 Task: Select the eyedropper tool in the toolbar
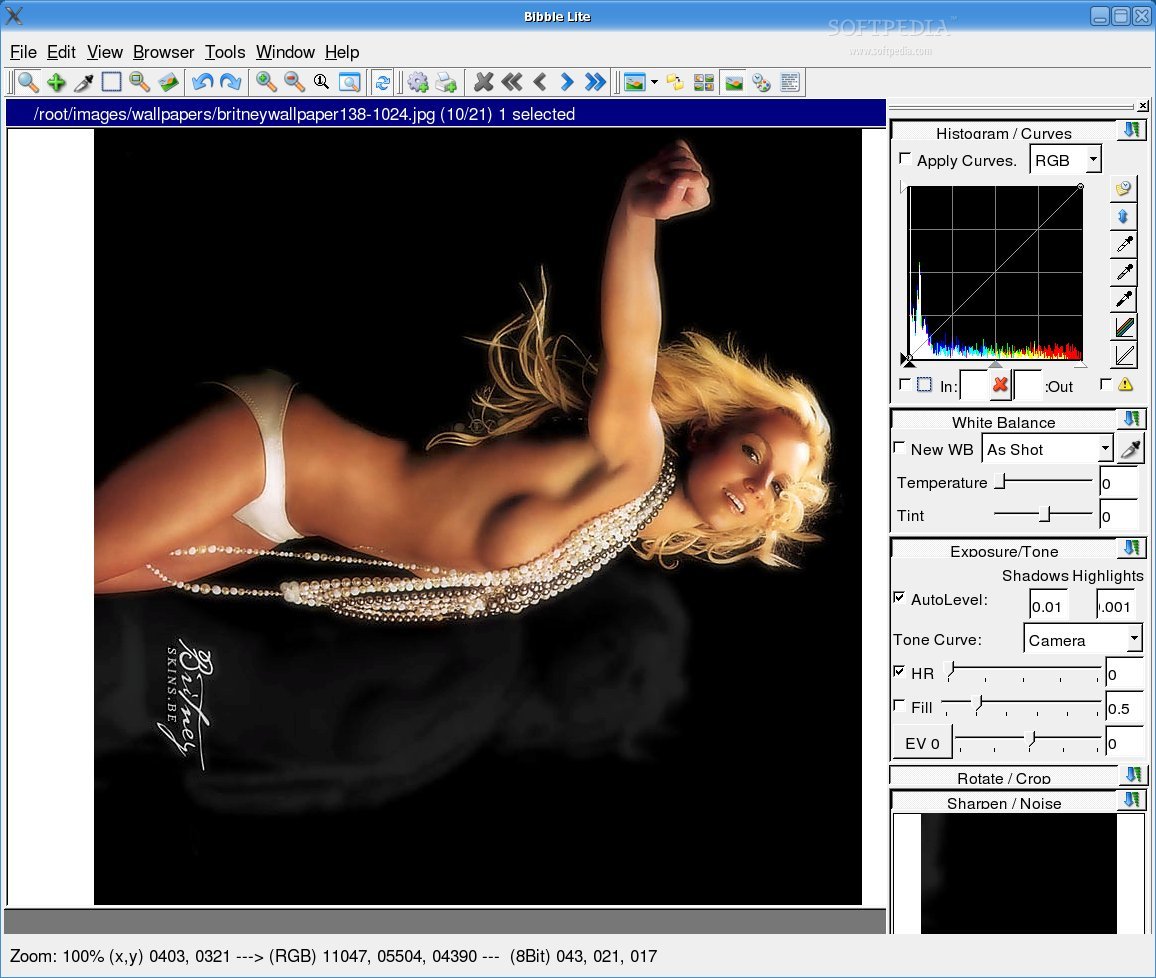pos(83,82)
